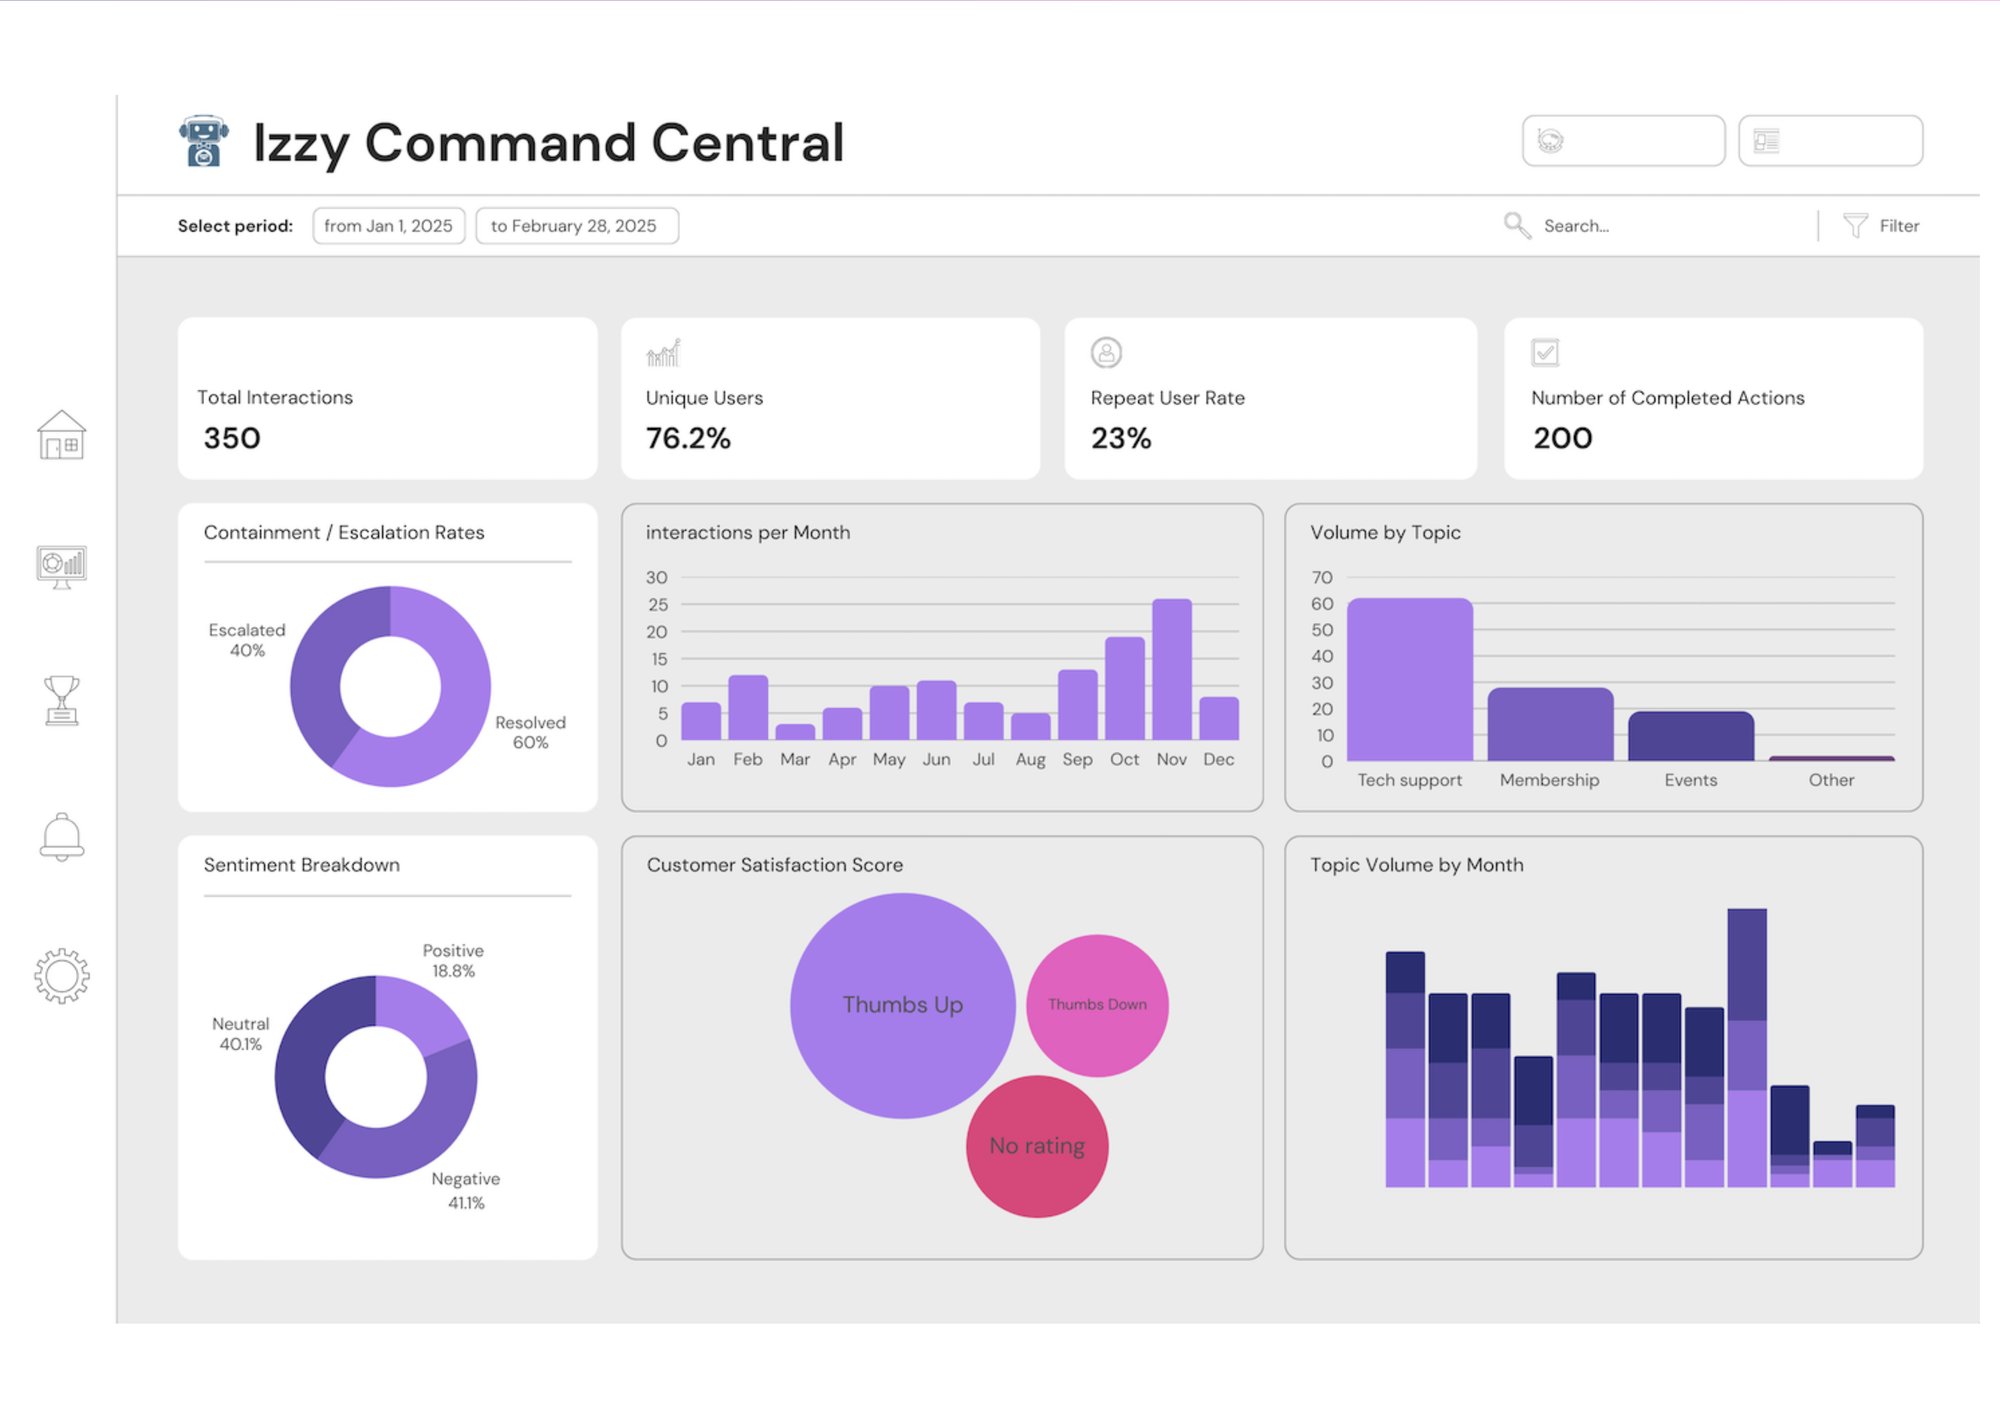
Task: Open the 'to February 28, 2025' date selector
Action: pos(576,226)
